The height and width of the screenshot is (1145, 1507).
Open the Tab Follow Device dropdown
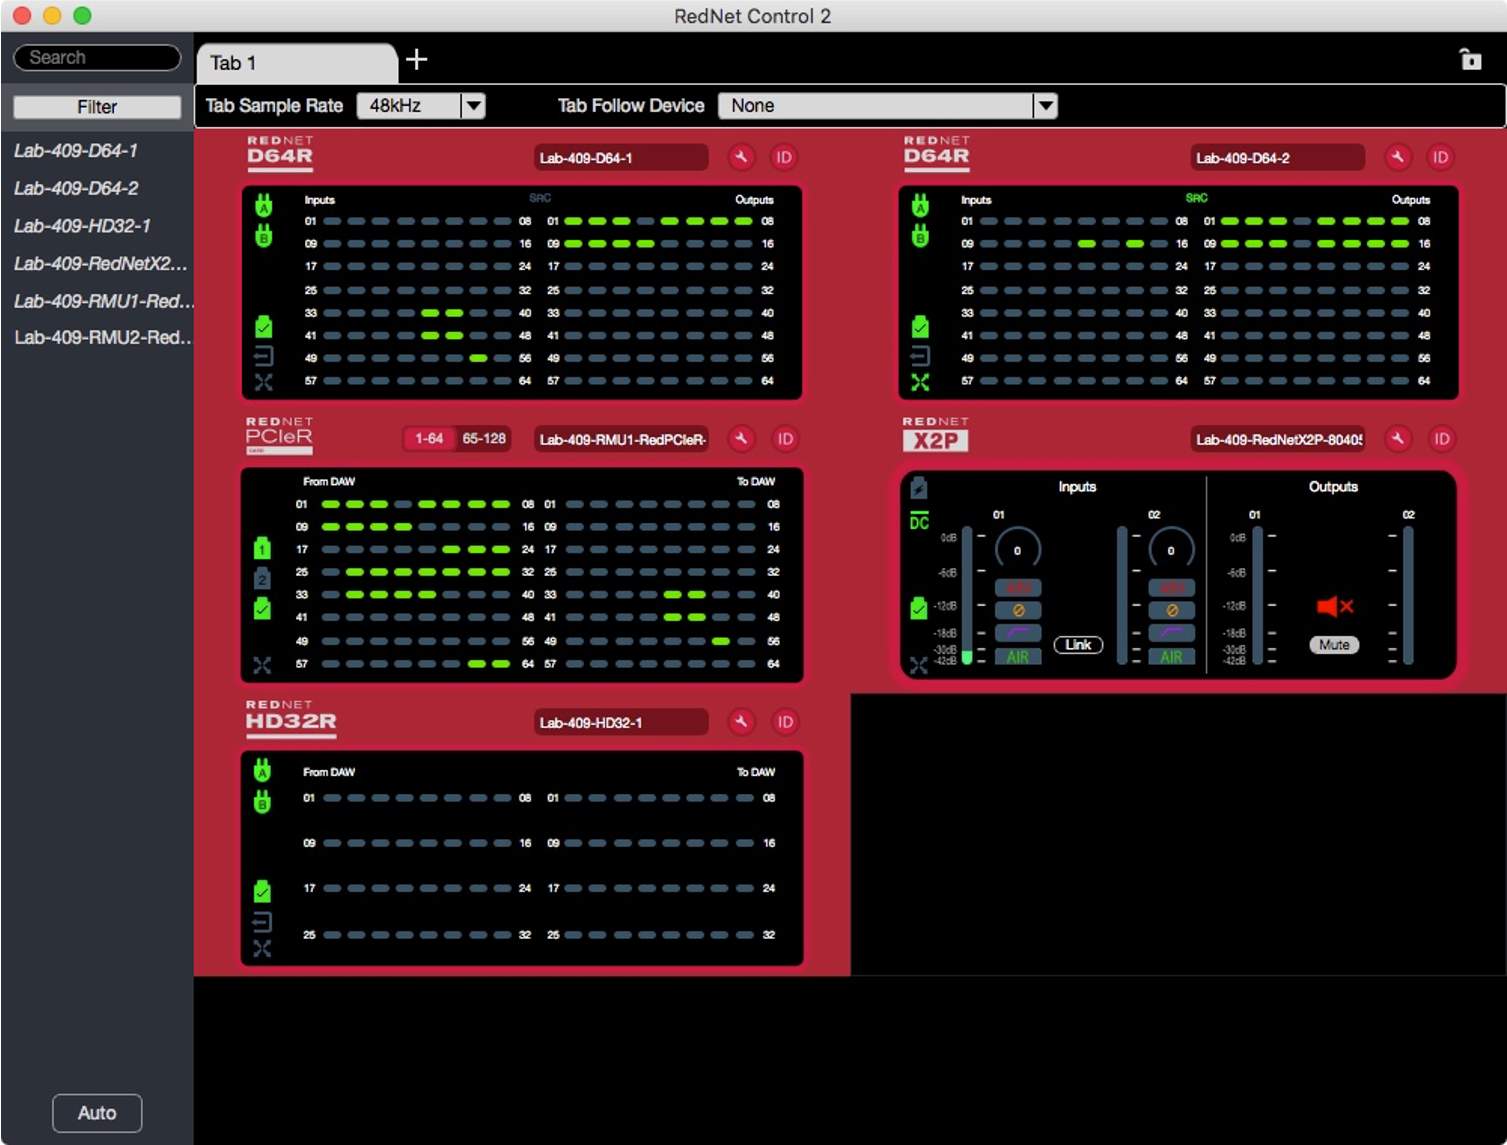coord(1044,105)
